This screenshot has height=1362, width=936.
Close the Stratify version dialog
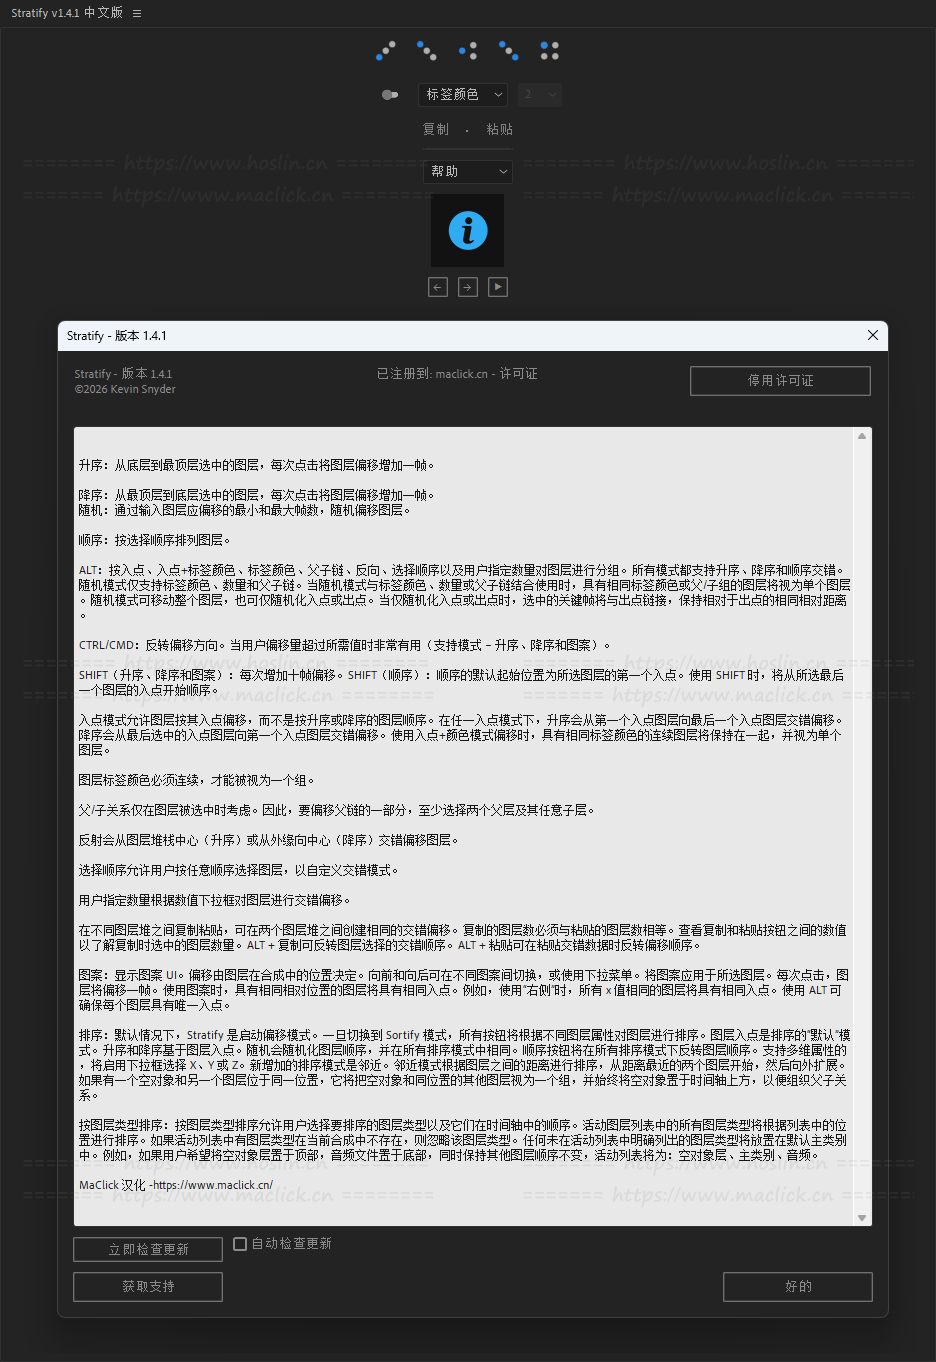pos(873,335)
